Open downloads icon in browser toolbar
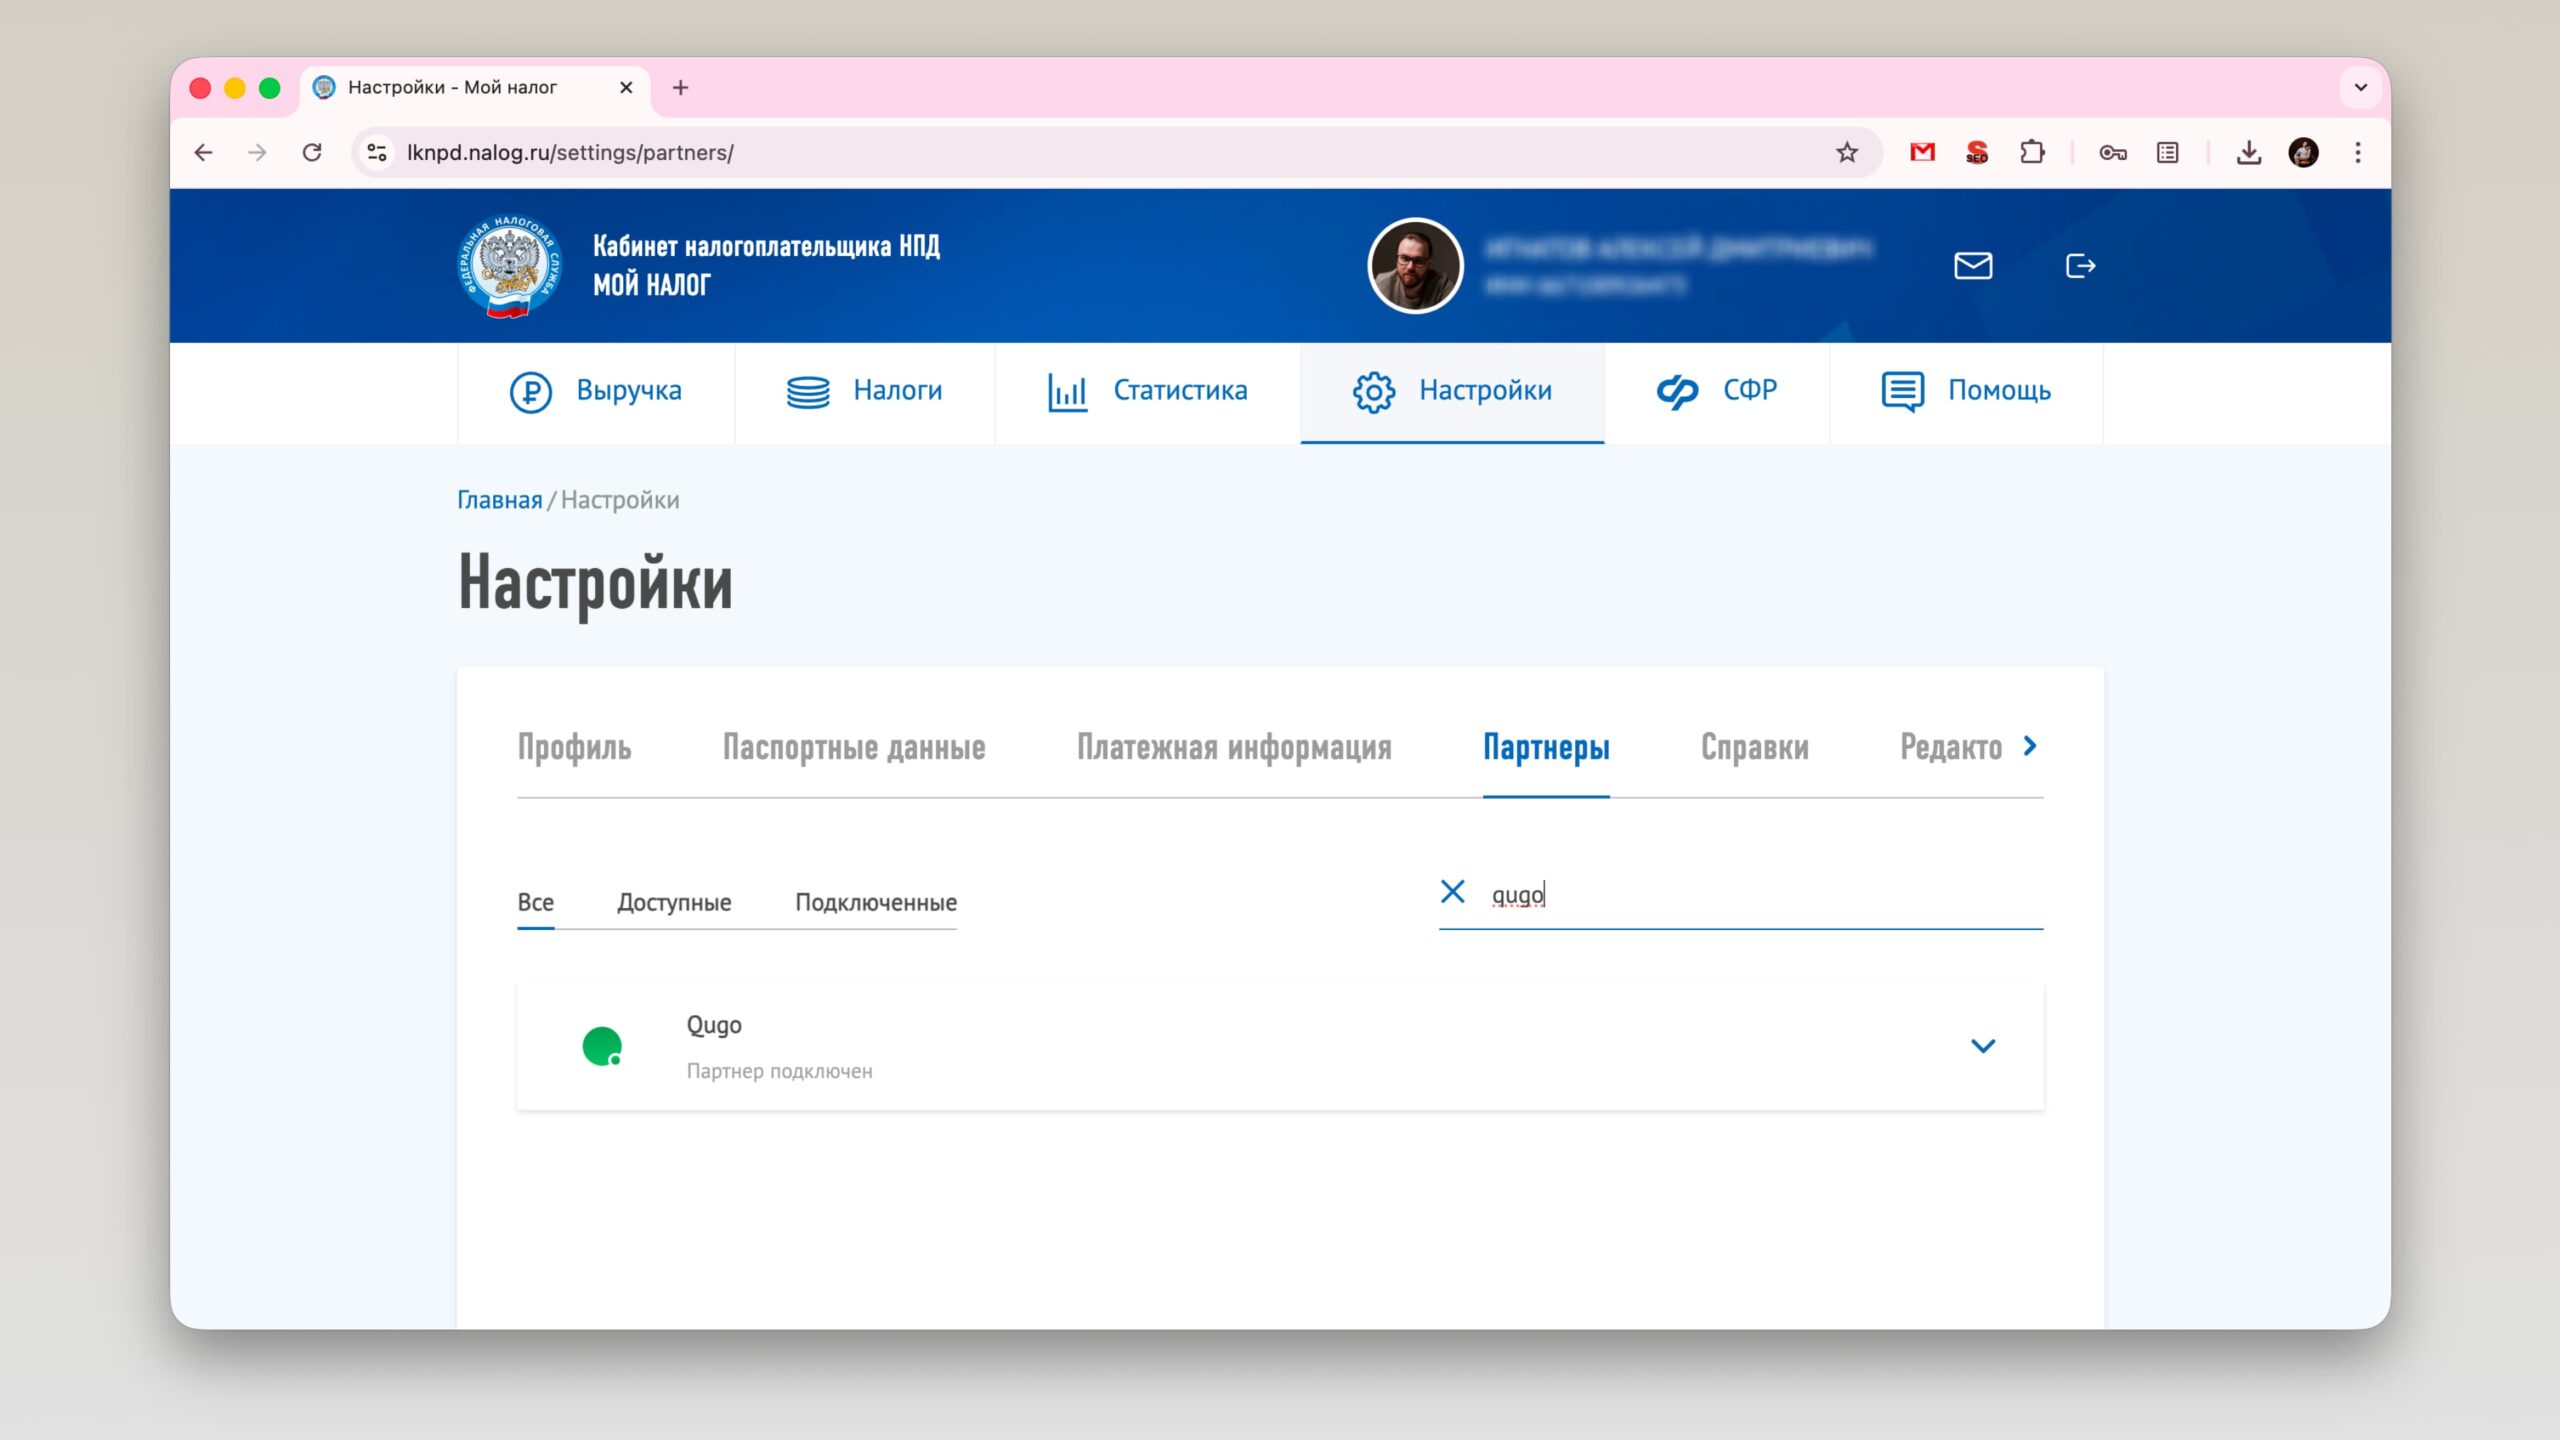Image resolution: width=2560 pixels, height=1440 pixels. pyautogui.click(x=2248, y=152)
